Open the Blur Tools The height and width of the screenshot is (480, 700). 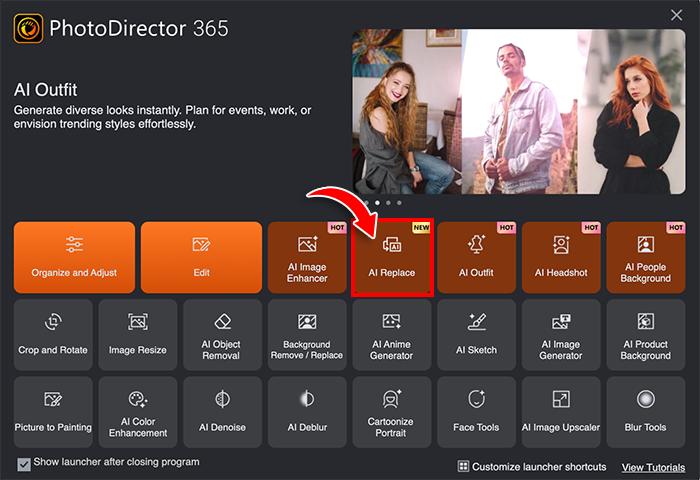pyautogui.click(x=645, y=412)
